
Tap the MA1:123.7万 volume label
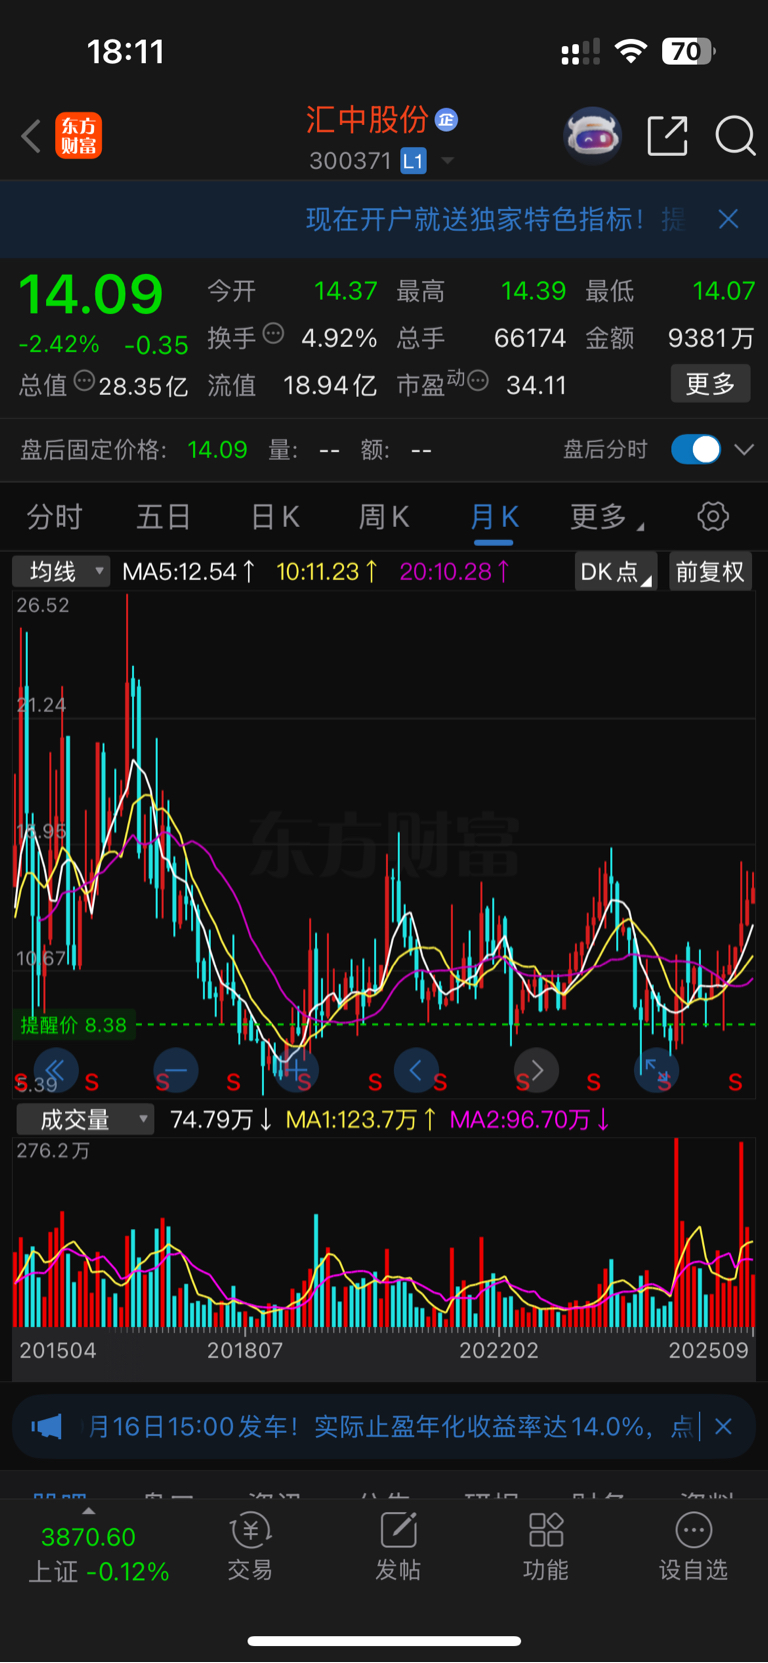point(360,1120)
